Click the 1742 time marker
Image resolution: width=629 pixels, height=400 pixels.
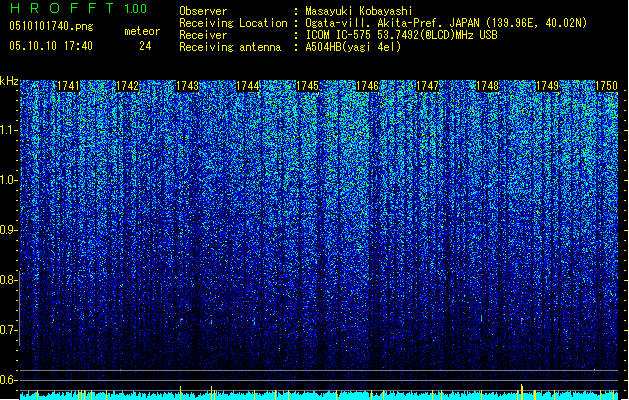click(x=128, y=86)
